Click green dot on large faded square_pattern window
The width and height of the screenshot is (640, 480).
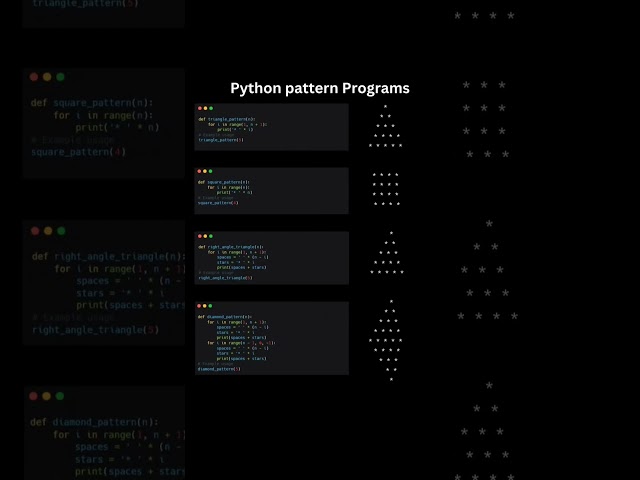pyautogui.click(x=60, y=77)
